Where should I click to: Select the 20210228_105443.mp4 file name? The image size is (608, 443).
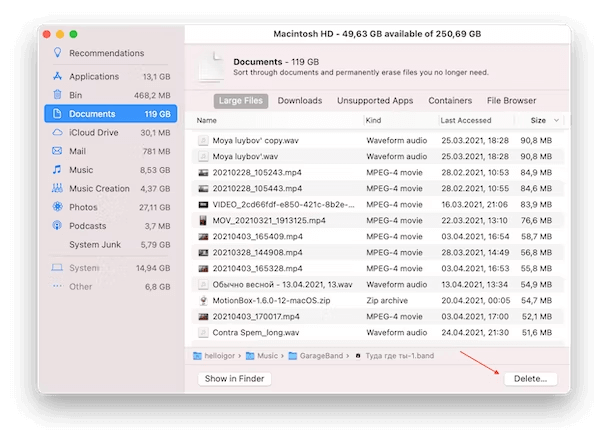257,189
